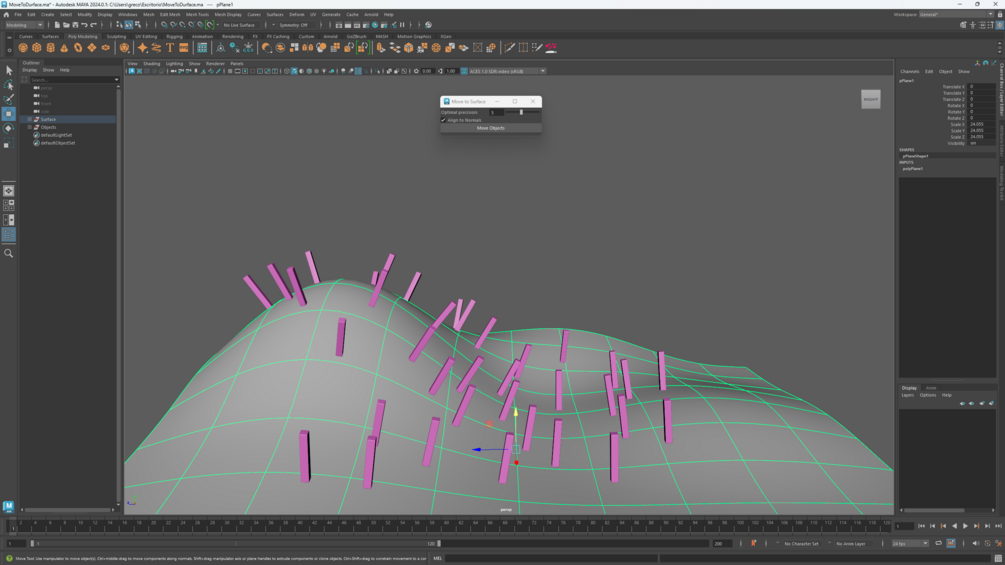
Task: Expand the Surface node in Outliner
Action: [x=29, y=119]
